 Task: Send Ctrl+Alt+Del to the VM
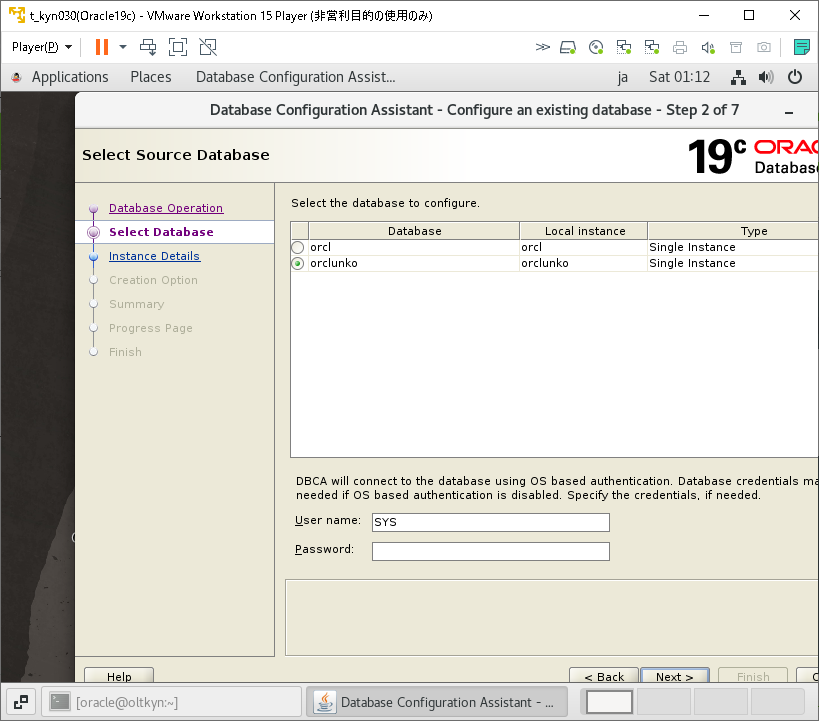point(148,47)
